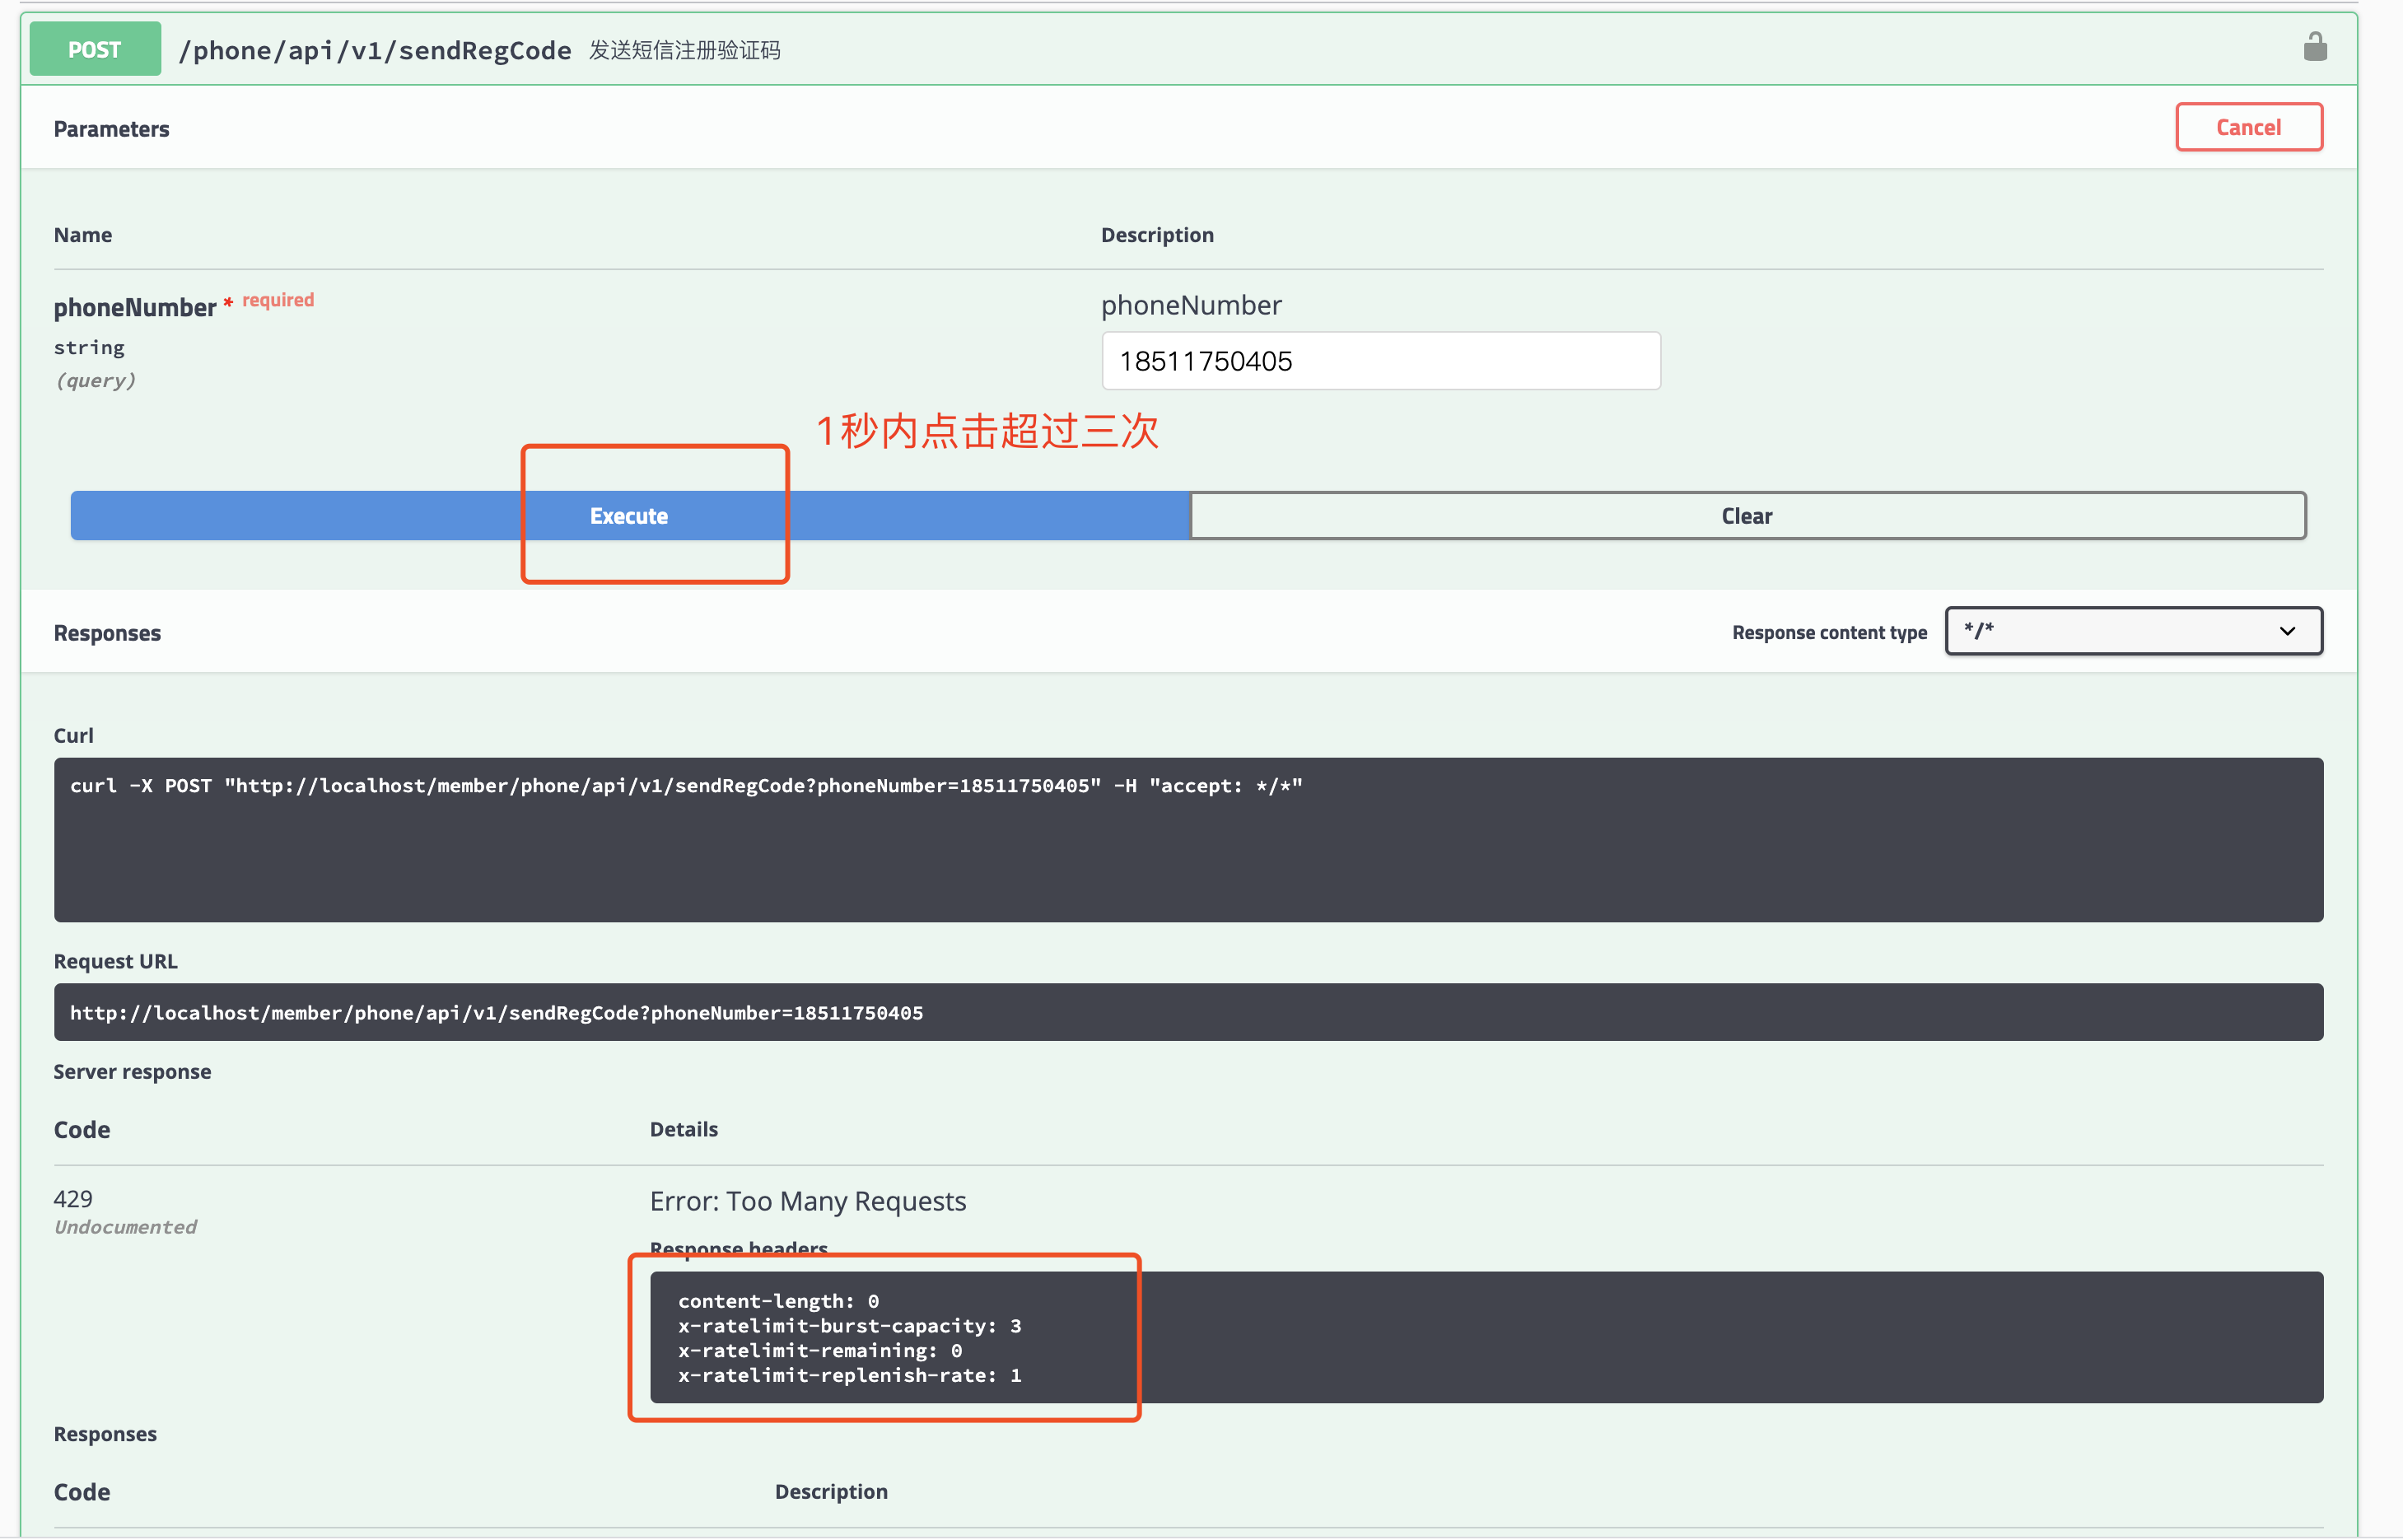The image size is (2403, 1540).
Task: Click the 'Undocumented' label under 429
Action: (x=125, y=1227)
